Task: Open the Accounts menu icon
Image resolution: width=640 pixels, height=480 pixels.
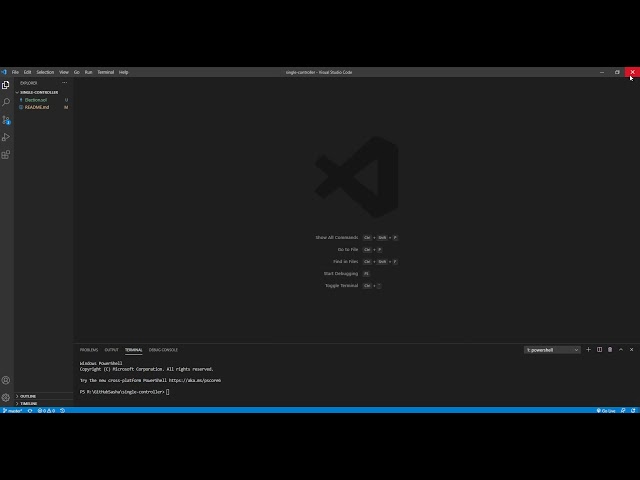Action: (6, 380)
